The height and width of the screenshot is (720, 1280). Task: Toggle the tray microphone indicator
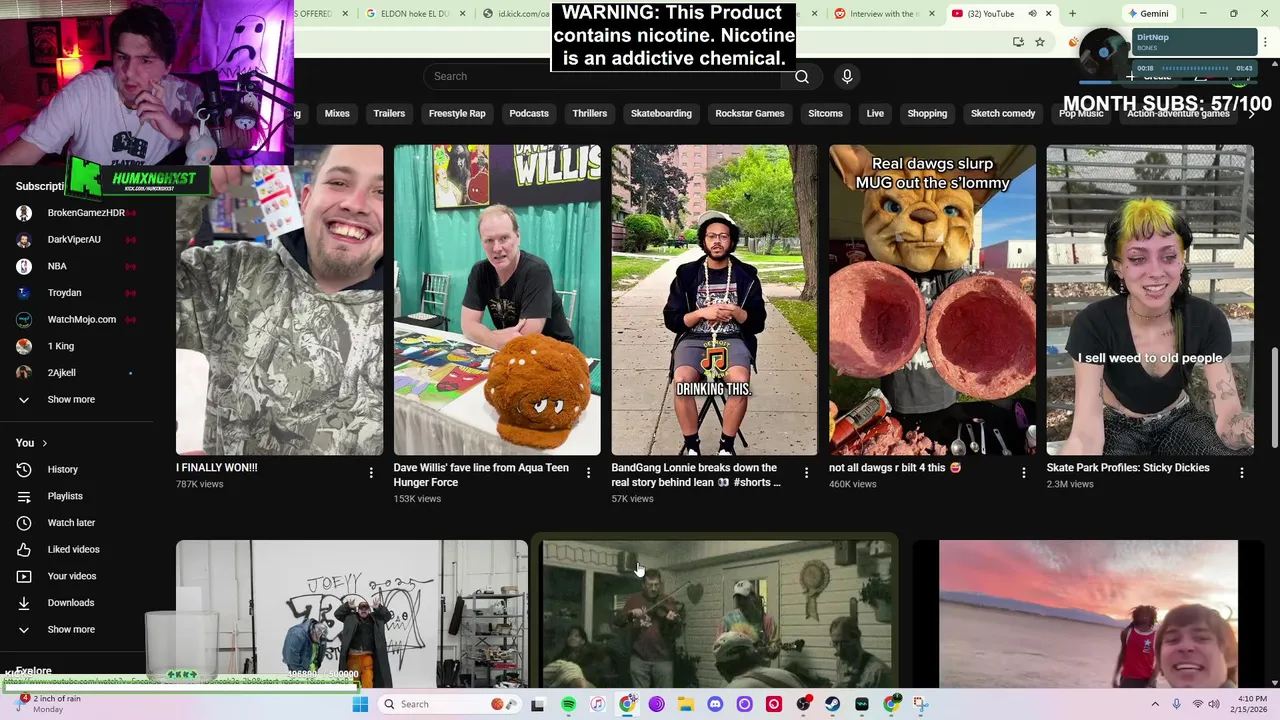tap(1176, 704)
